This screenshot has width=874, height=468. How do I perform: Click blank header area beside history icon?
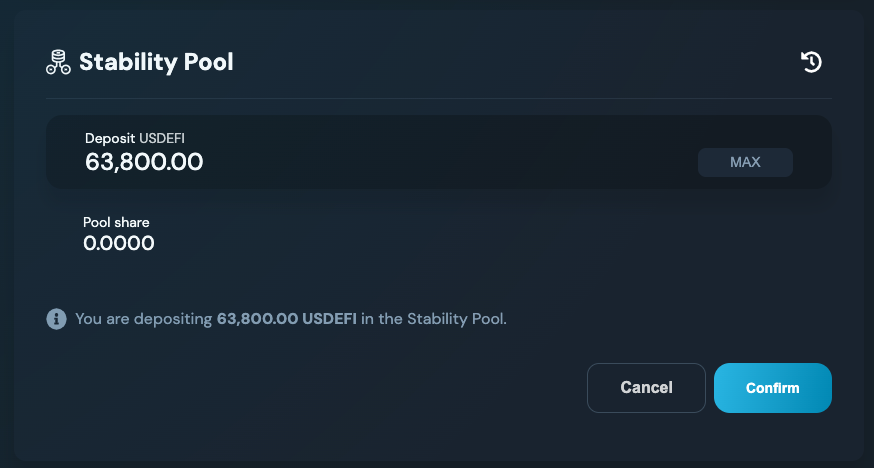coord(600,62)
